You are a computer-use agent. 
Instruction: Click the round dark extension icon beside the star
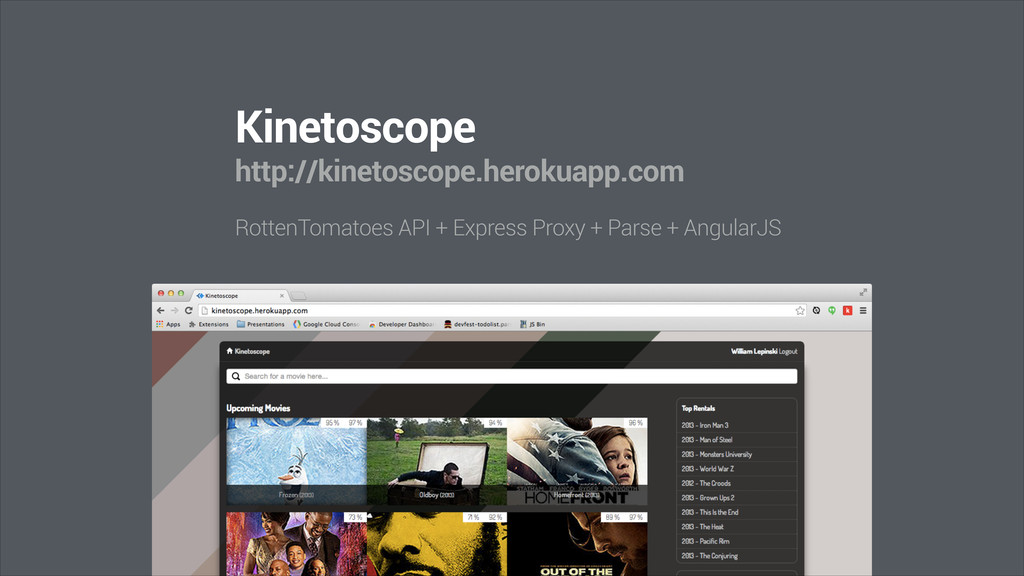pos(816,311)
